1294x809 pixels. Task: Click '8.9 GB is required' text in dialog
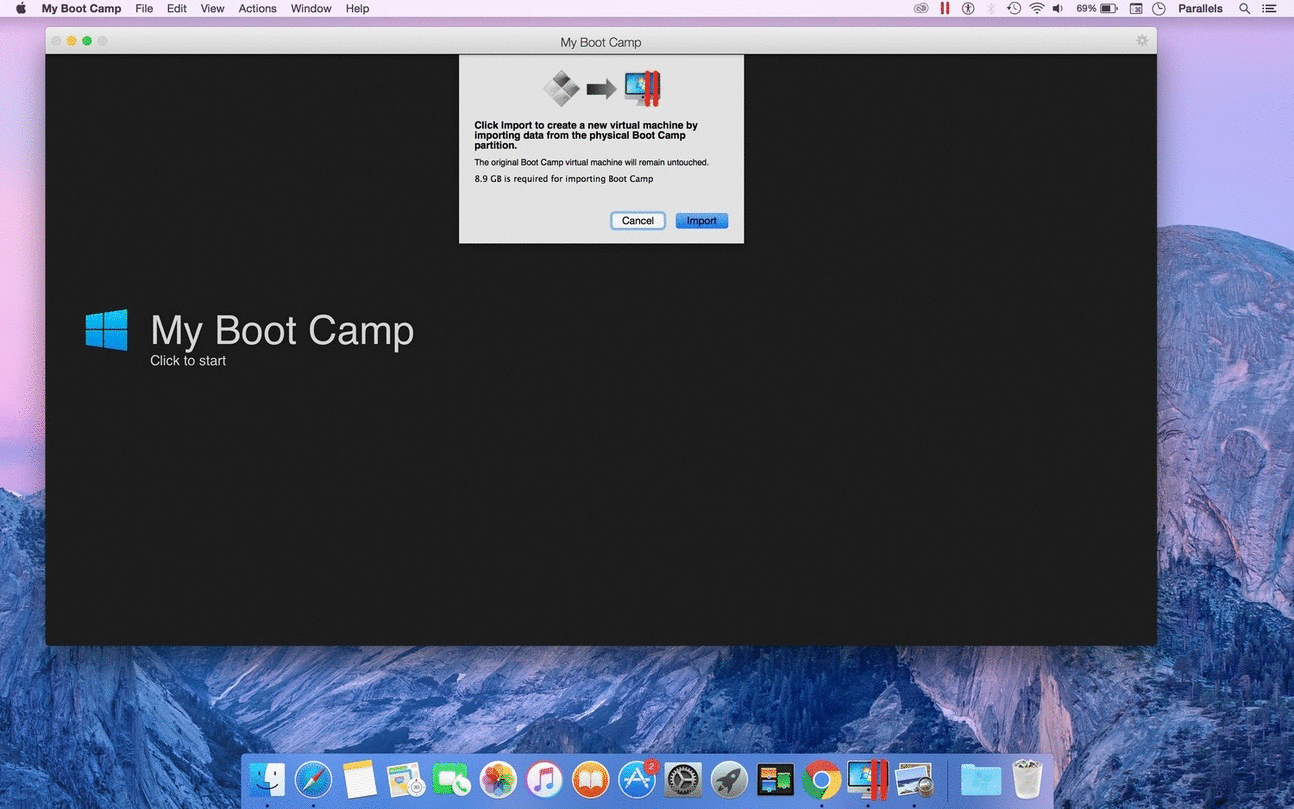click(x=564, y=179)
